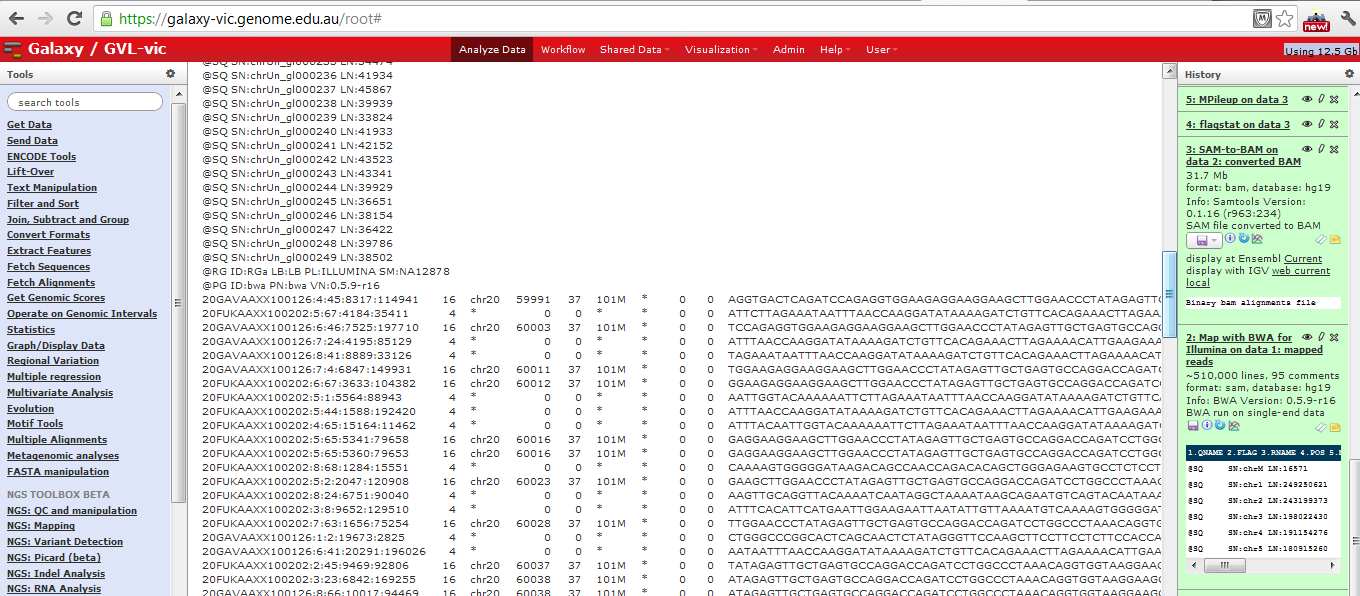1360x596 pixels.
Task: Open NGS: Mapping tool section
Action: click(x=40, y=526)
